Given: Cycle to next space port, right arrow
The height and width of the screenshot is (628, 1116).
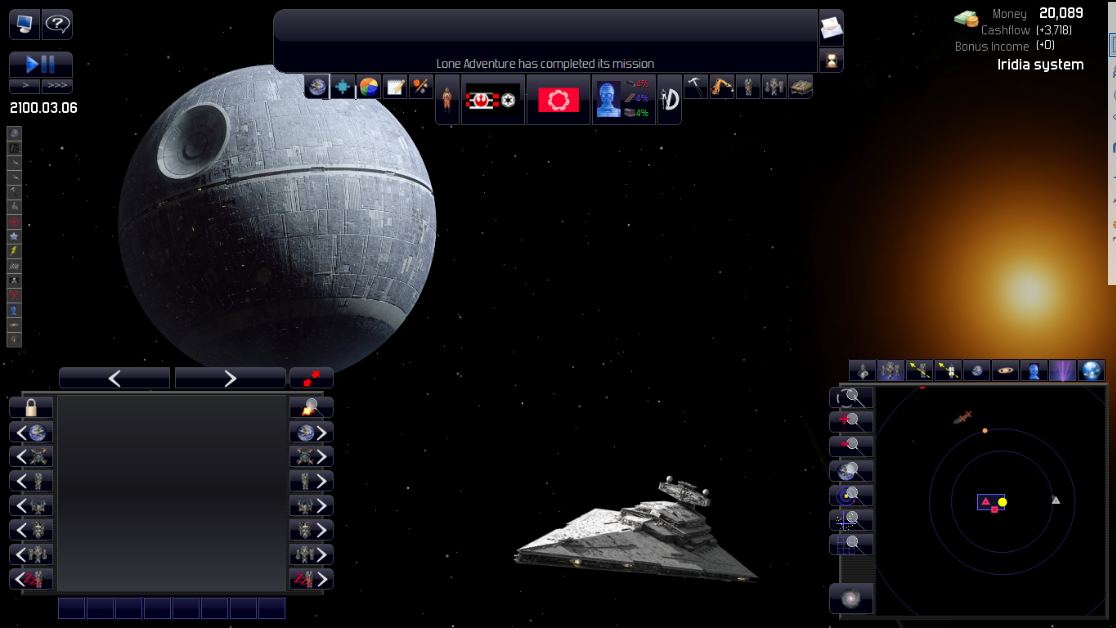Looking at the screenshot, I should [311, 456].
